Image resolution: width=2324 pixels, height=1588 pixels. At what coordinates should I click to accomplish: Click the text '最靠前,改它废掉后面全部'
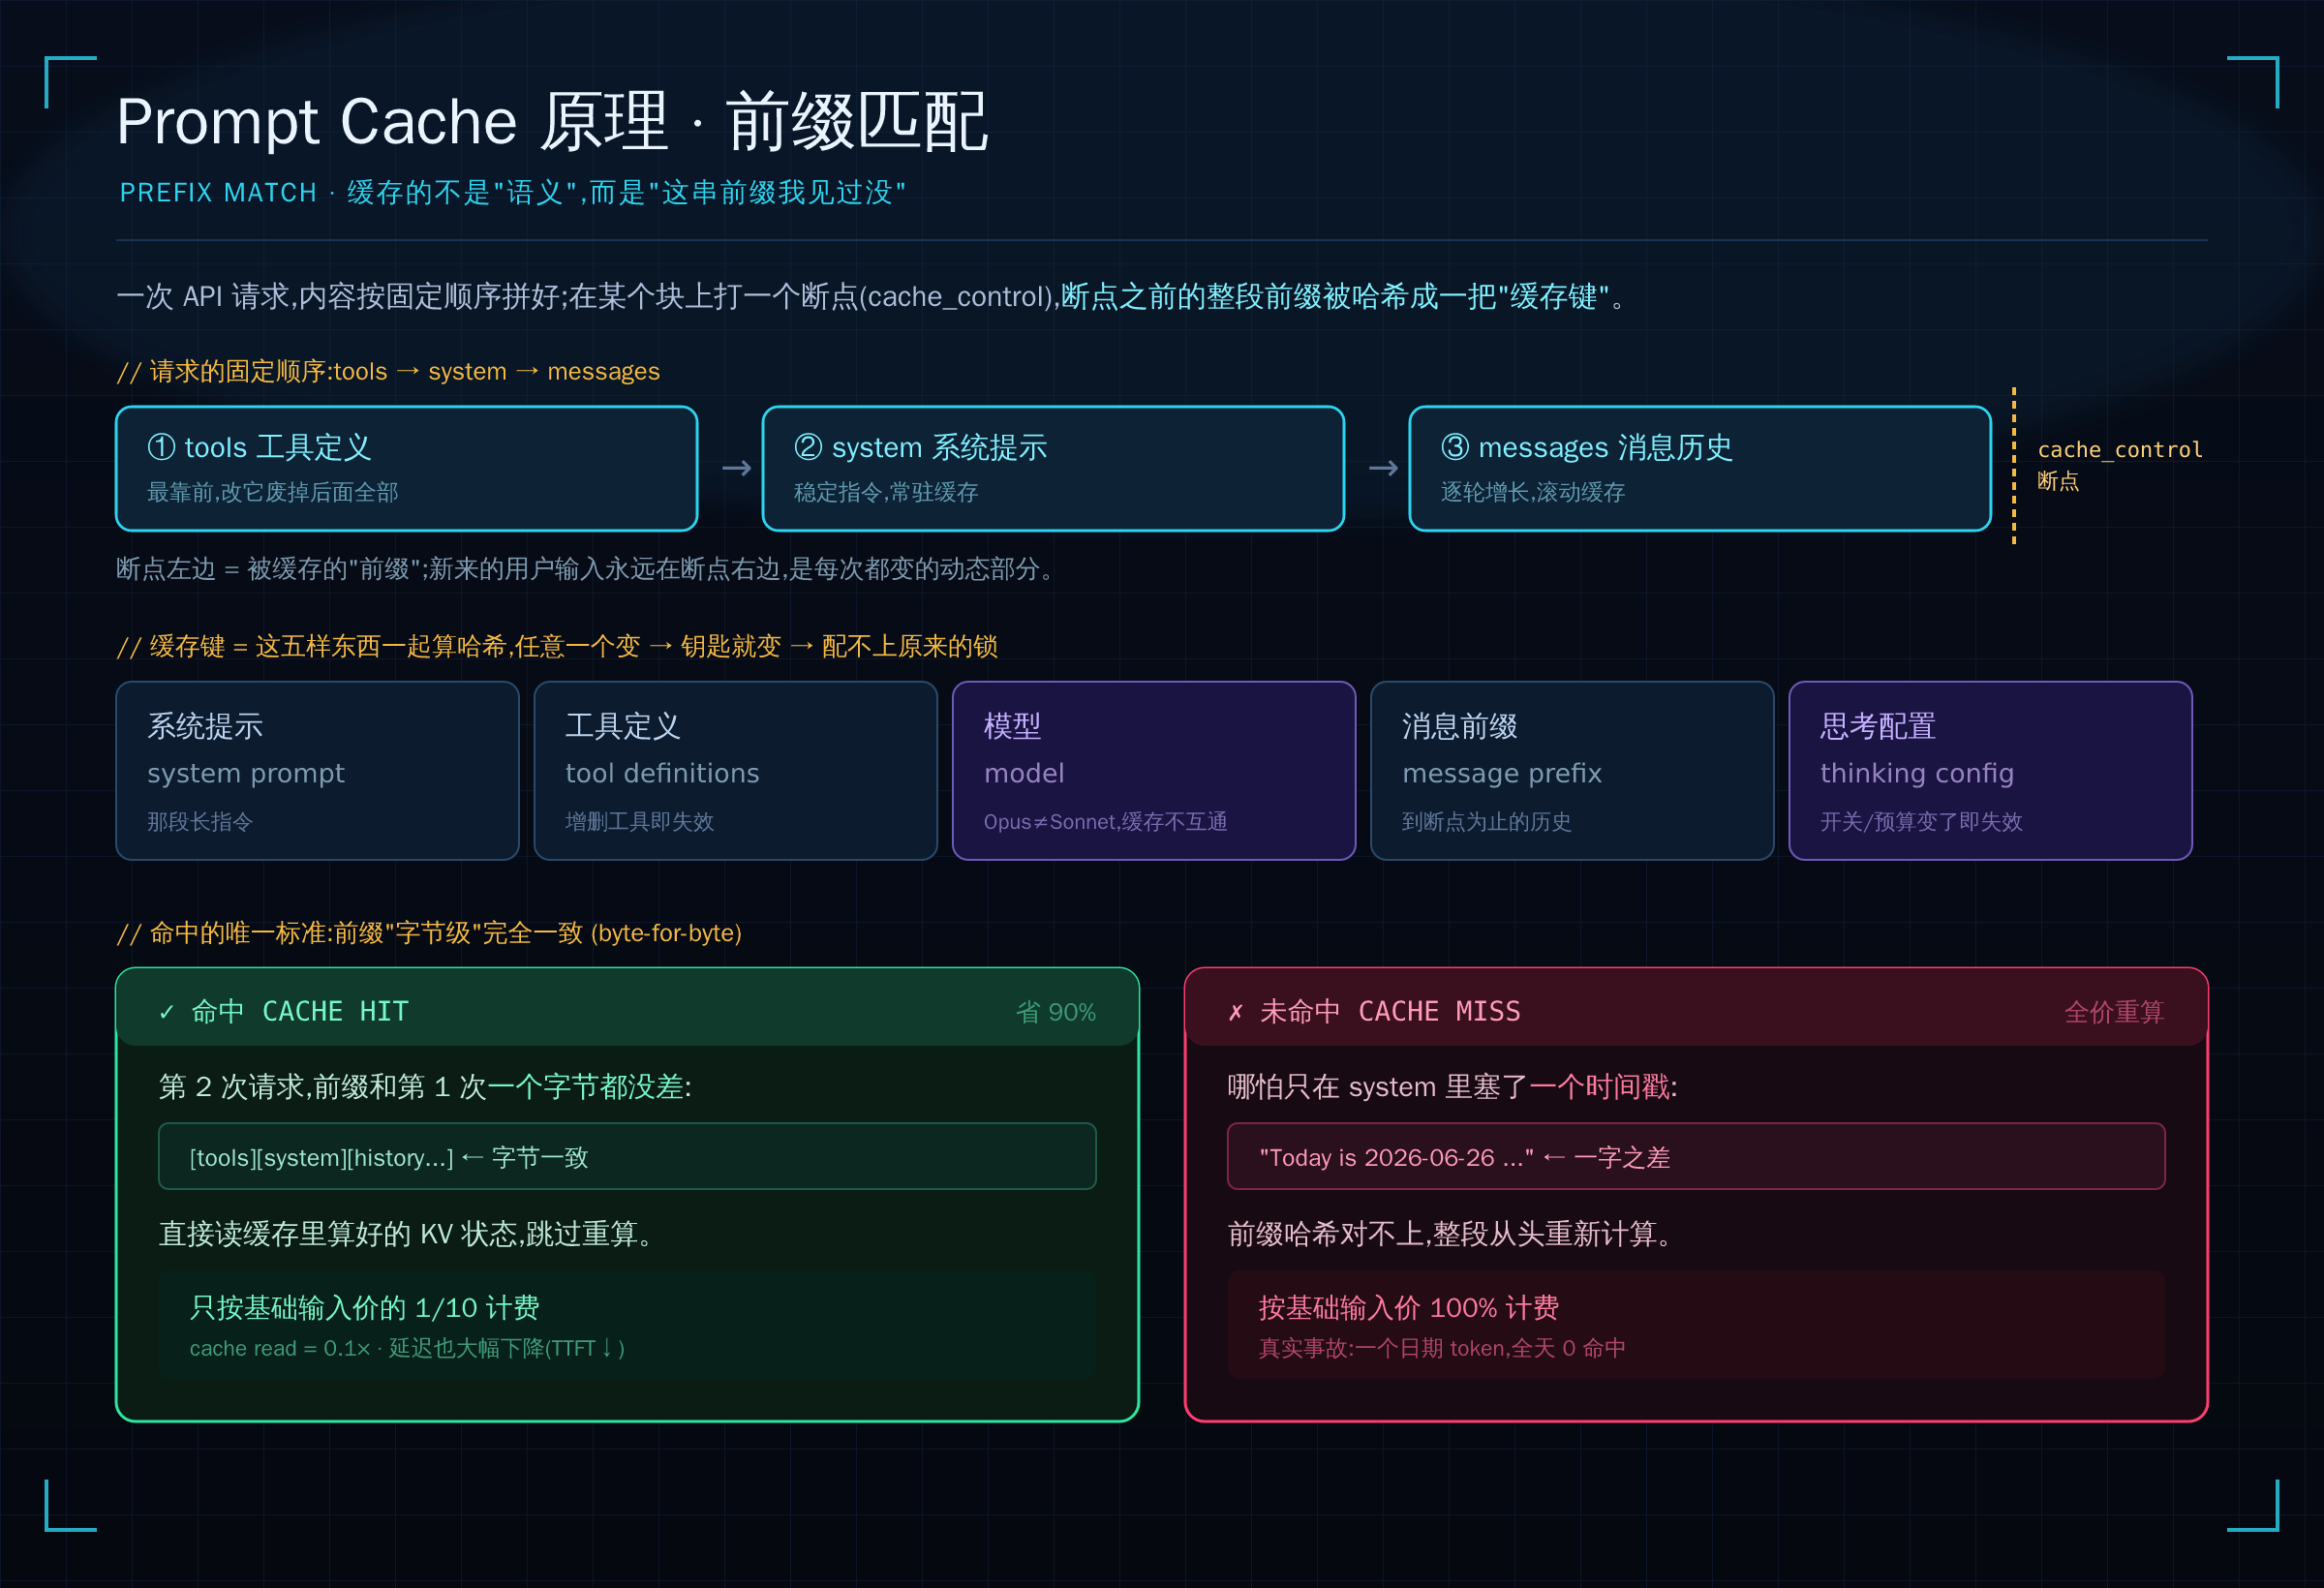(273, 492)
